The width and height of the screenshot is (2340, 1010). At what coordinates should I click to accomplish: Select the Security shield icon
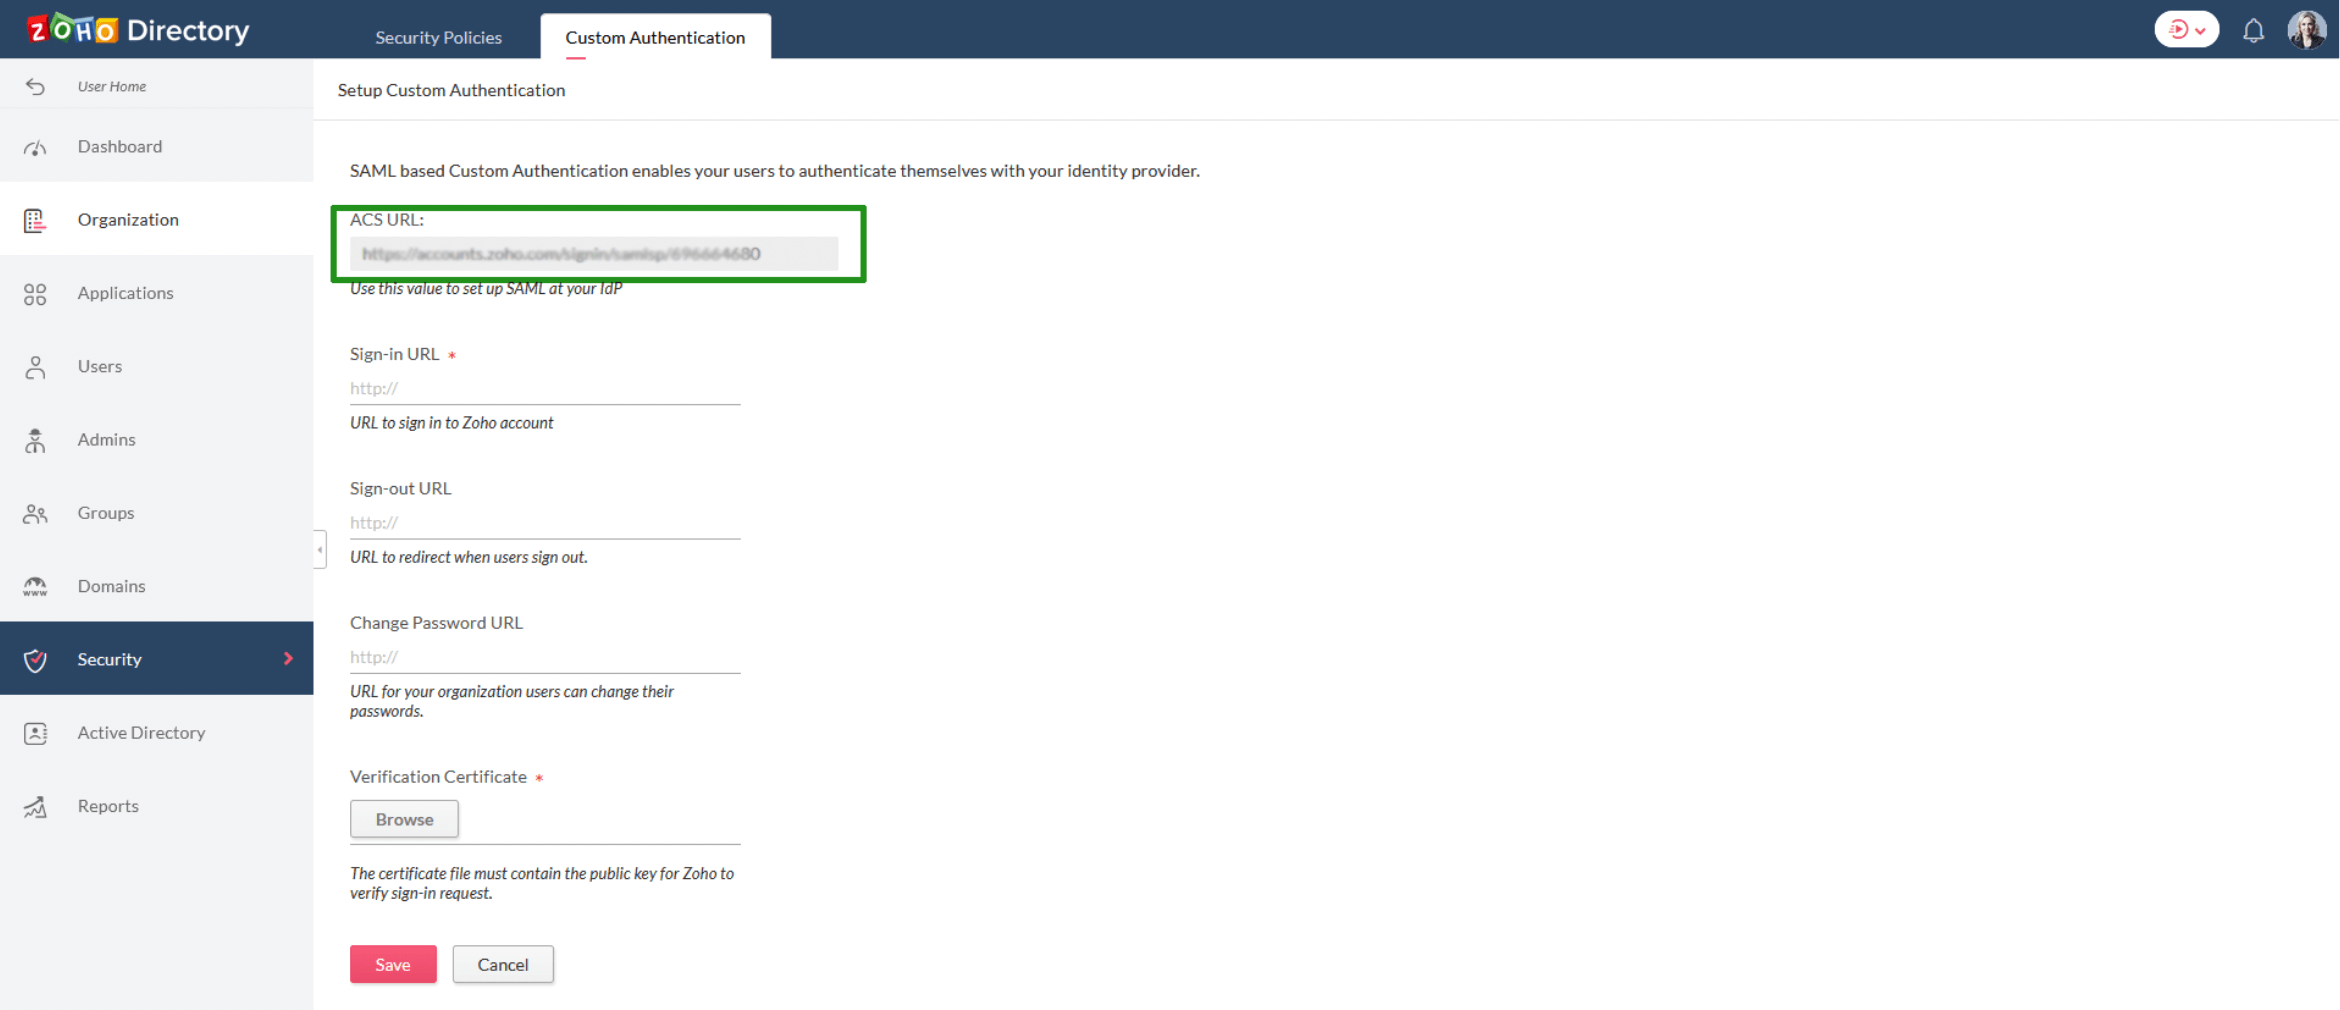coord(35,658)
